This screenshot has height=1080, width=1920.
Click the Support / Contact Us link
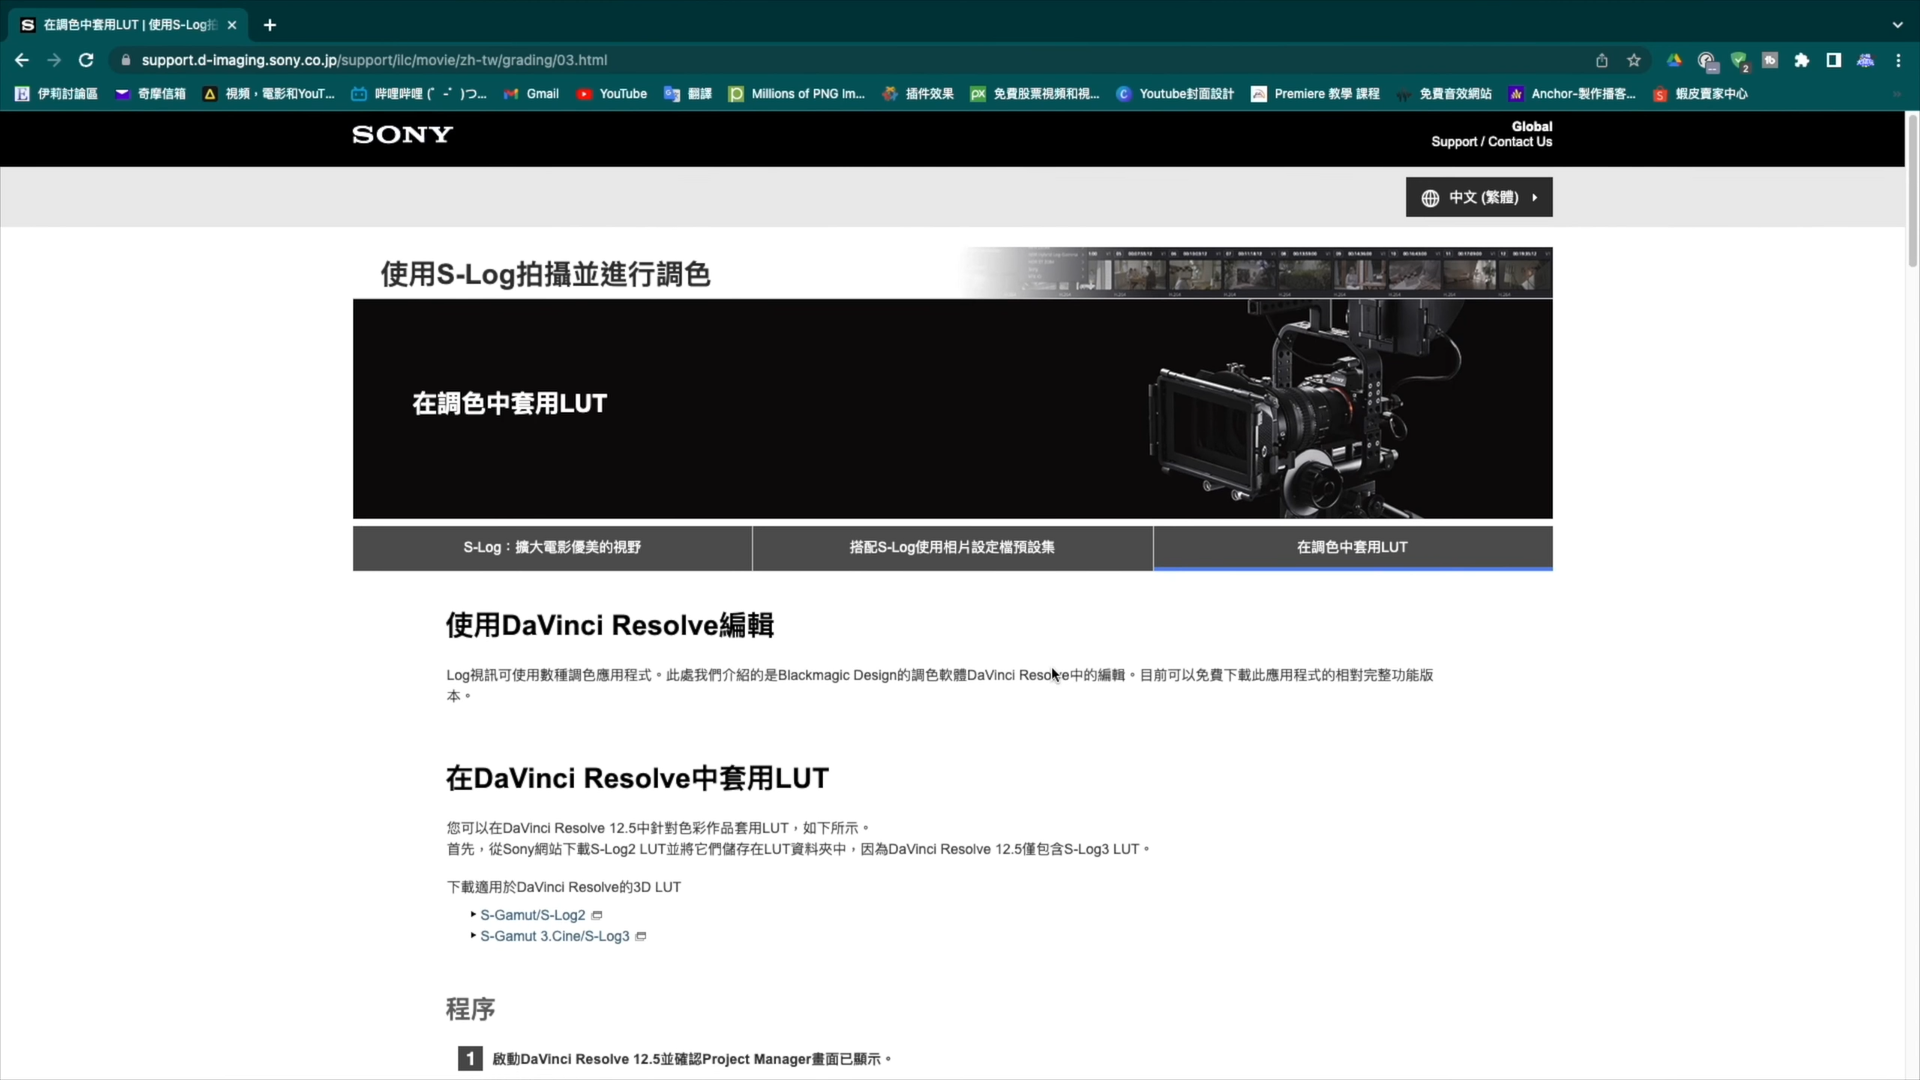pyautogui.click(x=1491, y=142)
